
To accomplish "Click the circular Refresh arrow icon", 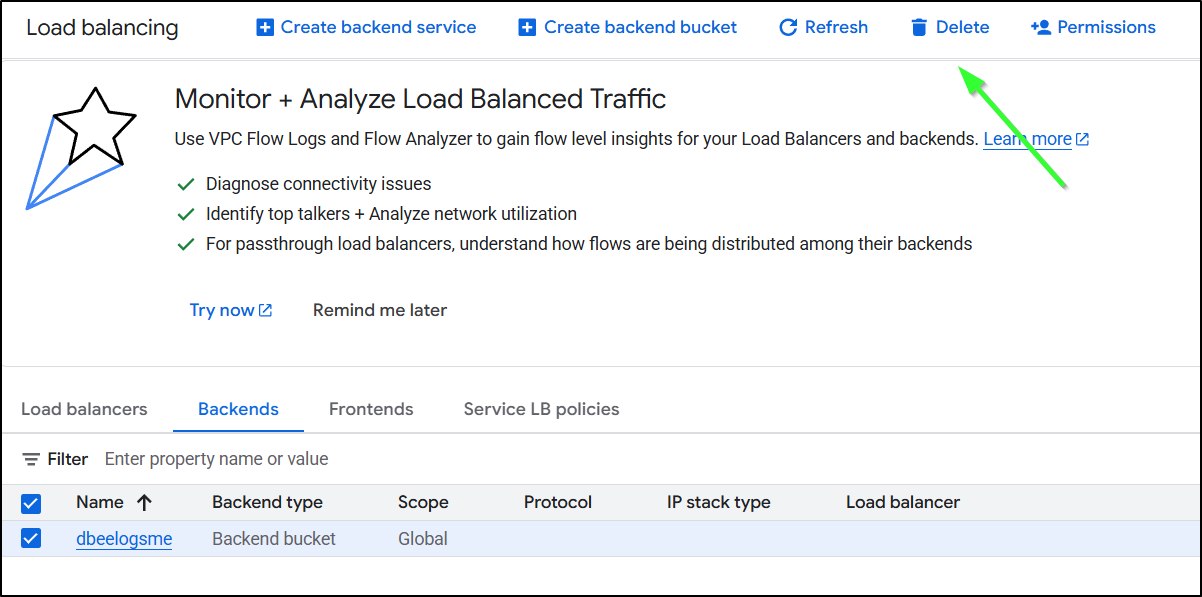I will (788, 28).
